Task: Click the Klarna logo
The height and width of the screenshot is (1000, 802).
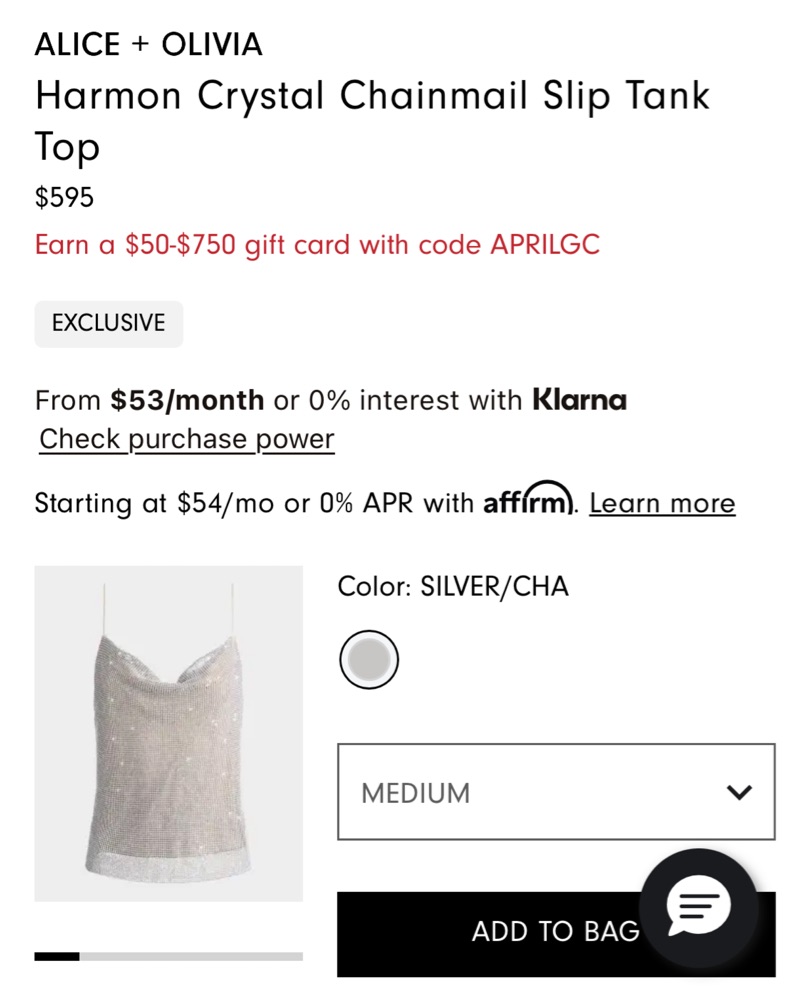Action: (x=580, y=401)
